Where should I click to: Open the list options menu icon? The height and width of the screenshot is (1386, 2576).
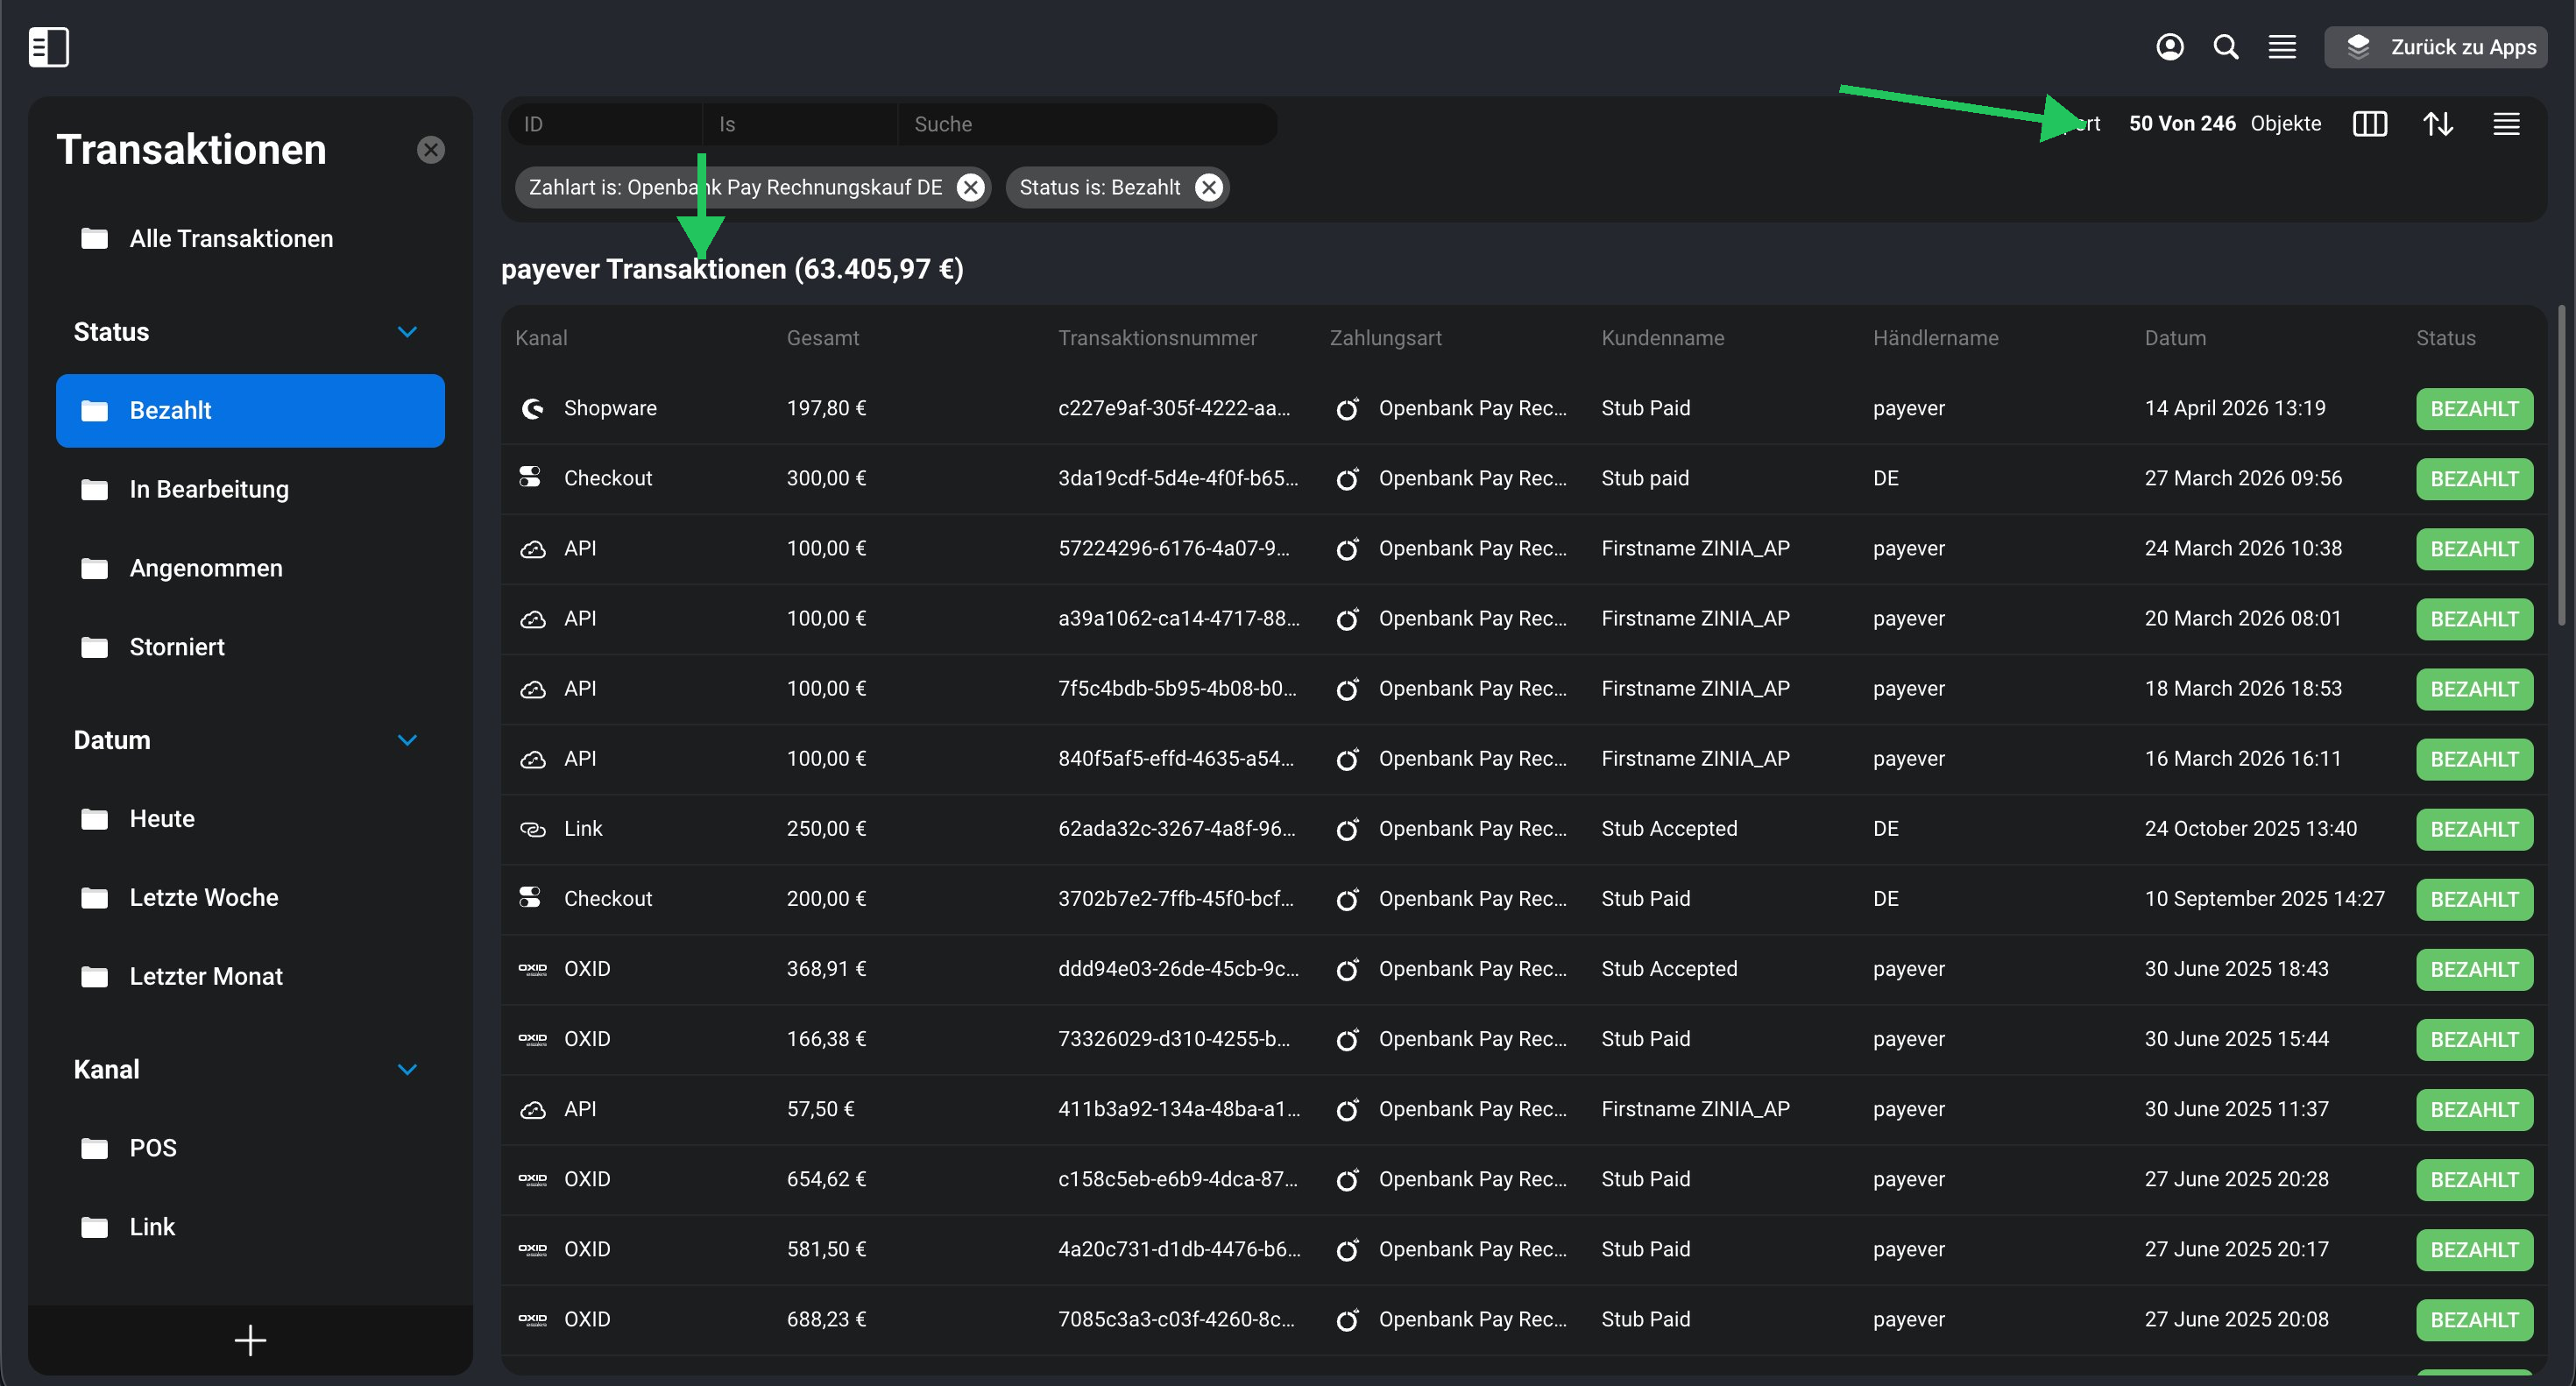(2506, 124)
